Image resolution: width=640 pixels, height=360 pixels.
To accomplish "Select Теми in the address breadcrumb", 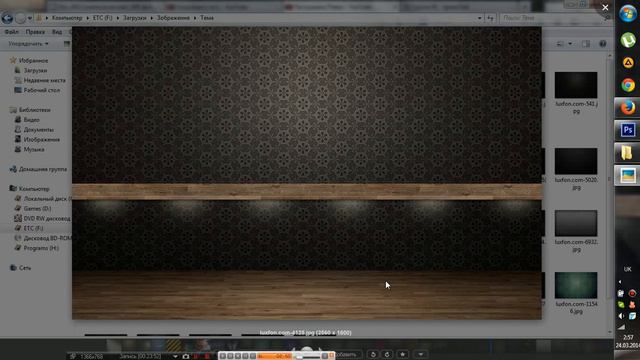I will pyautogui.click(x=207, y=18).
